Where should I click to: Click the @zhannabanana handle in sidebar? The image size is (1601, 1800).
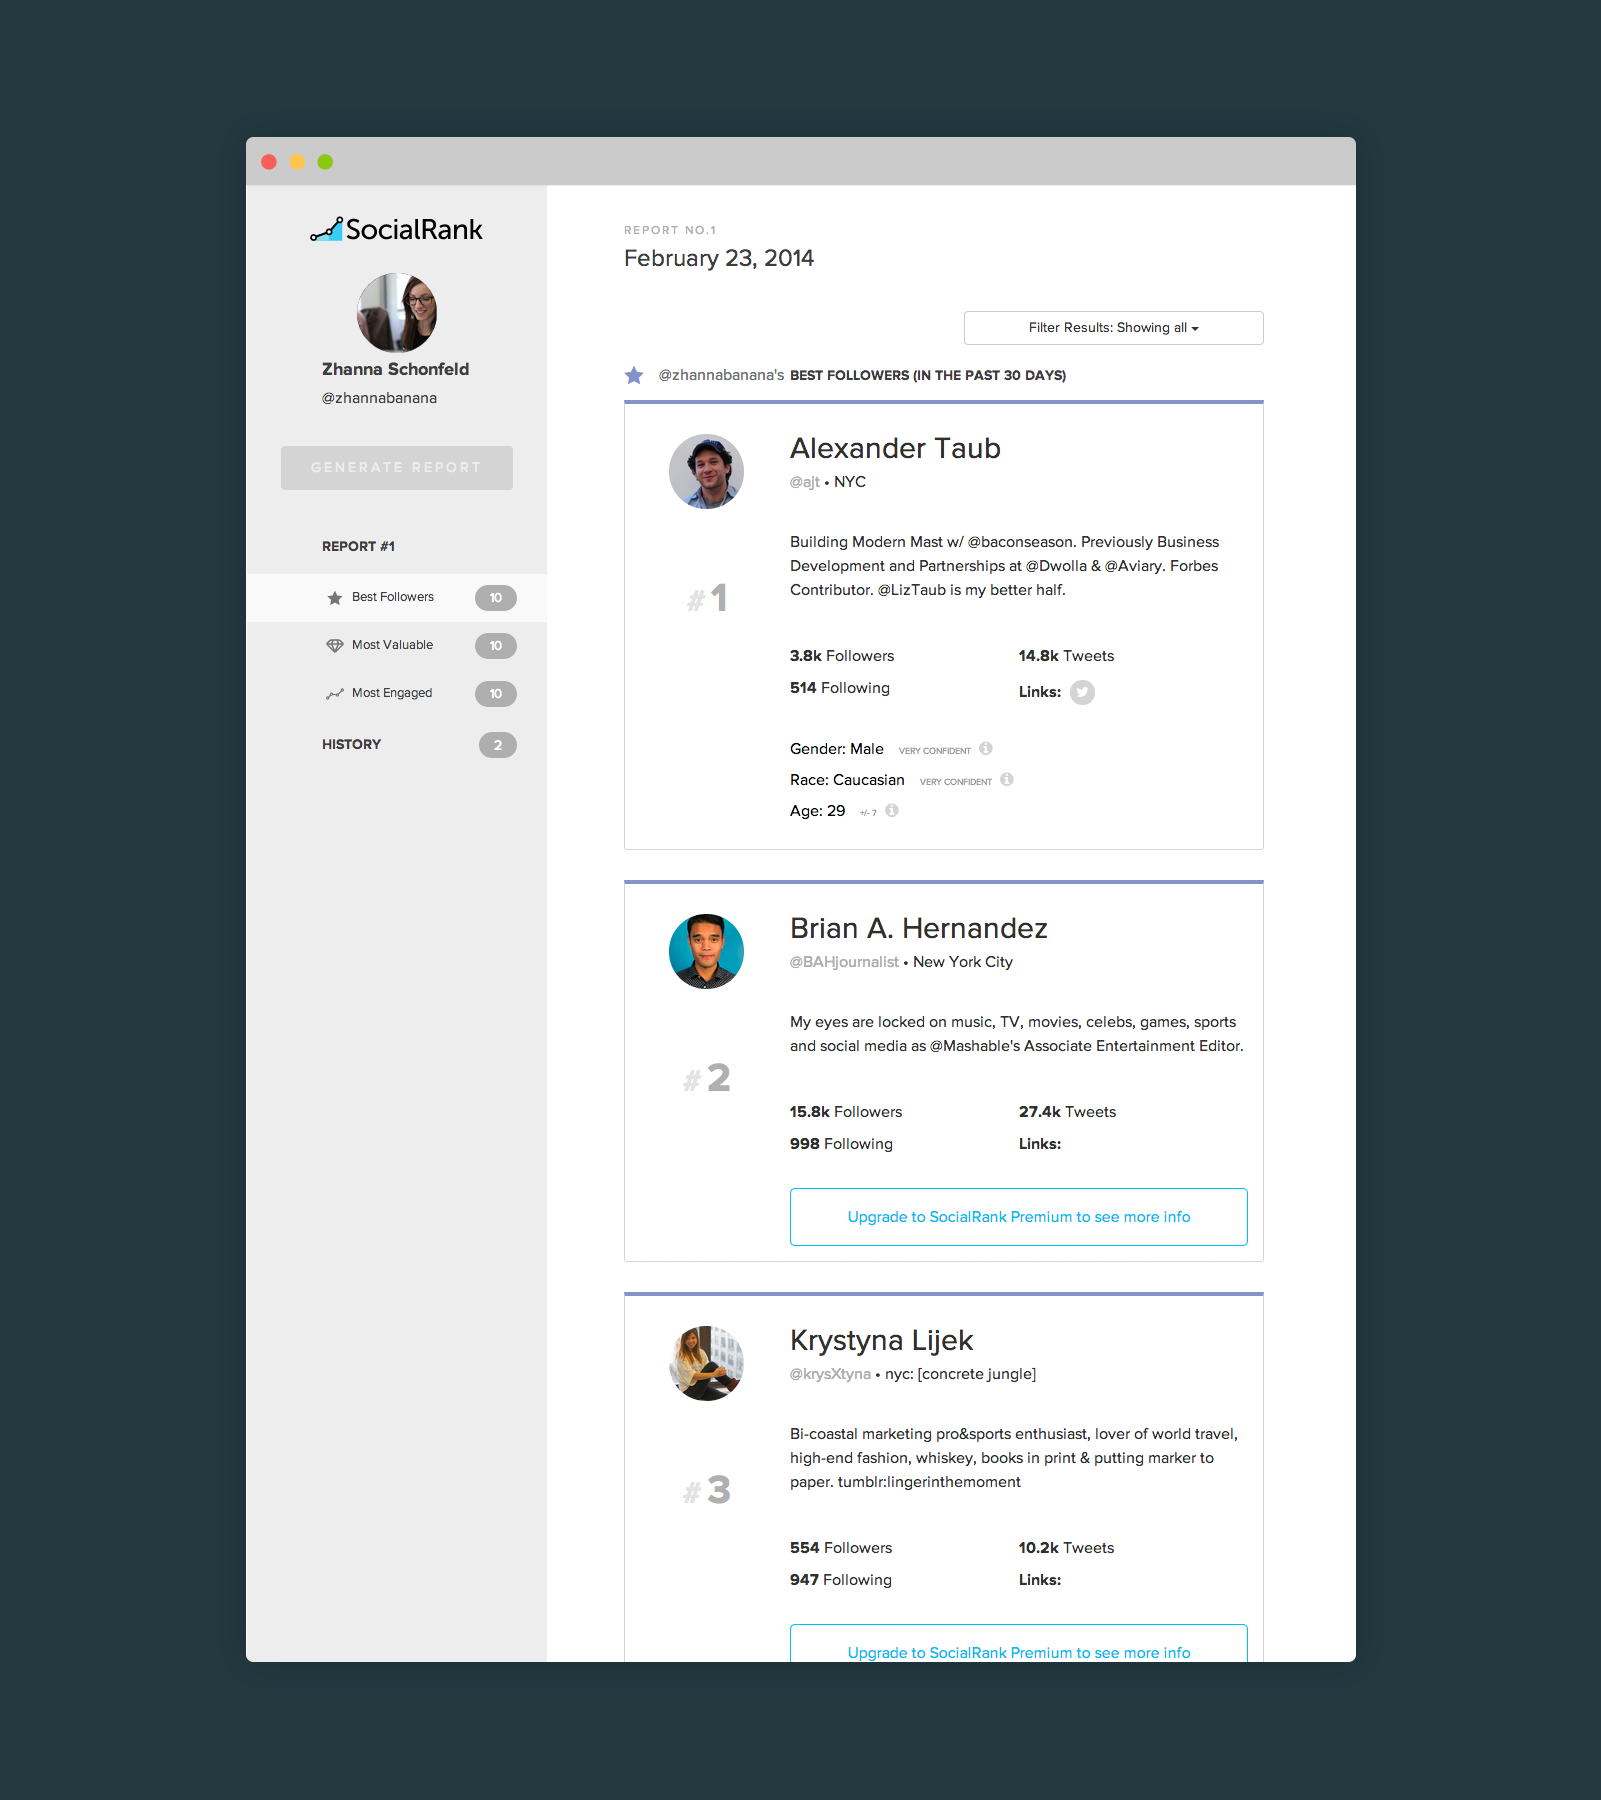click(379, 398)
